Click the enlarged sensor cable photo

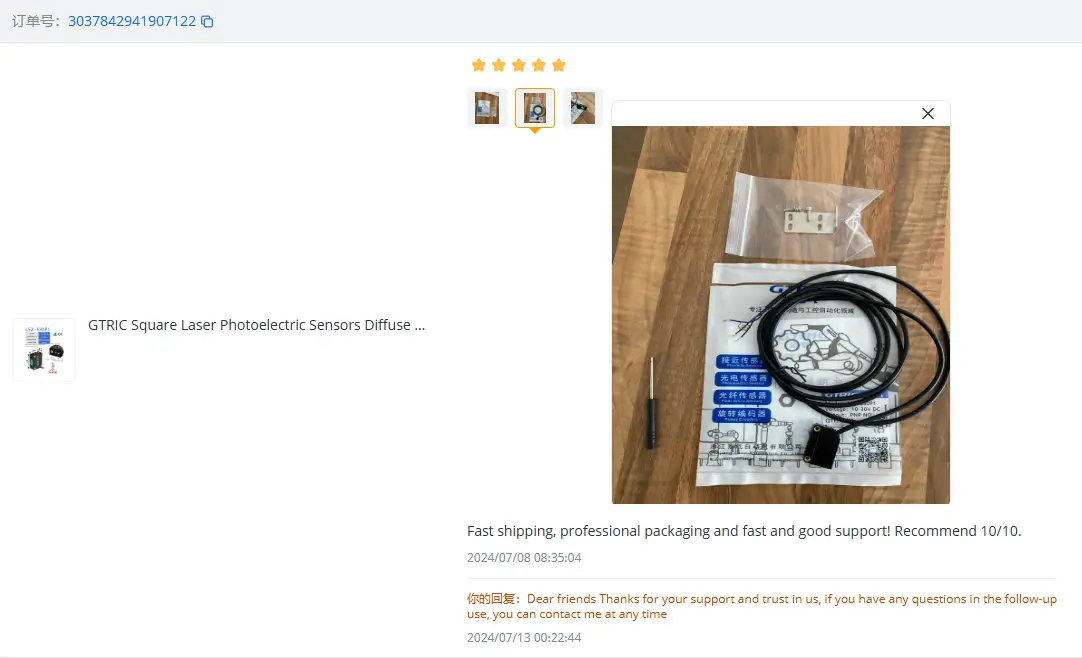(780, 315)
